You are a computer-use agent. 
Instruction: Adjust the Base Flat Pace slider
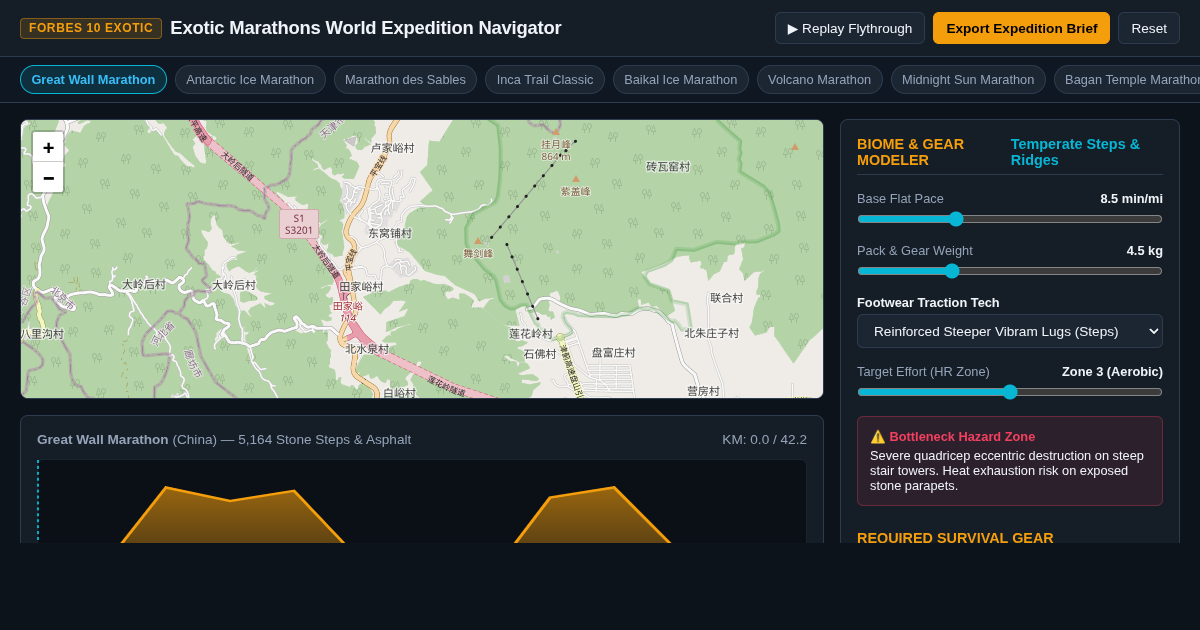[1010, 219]
